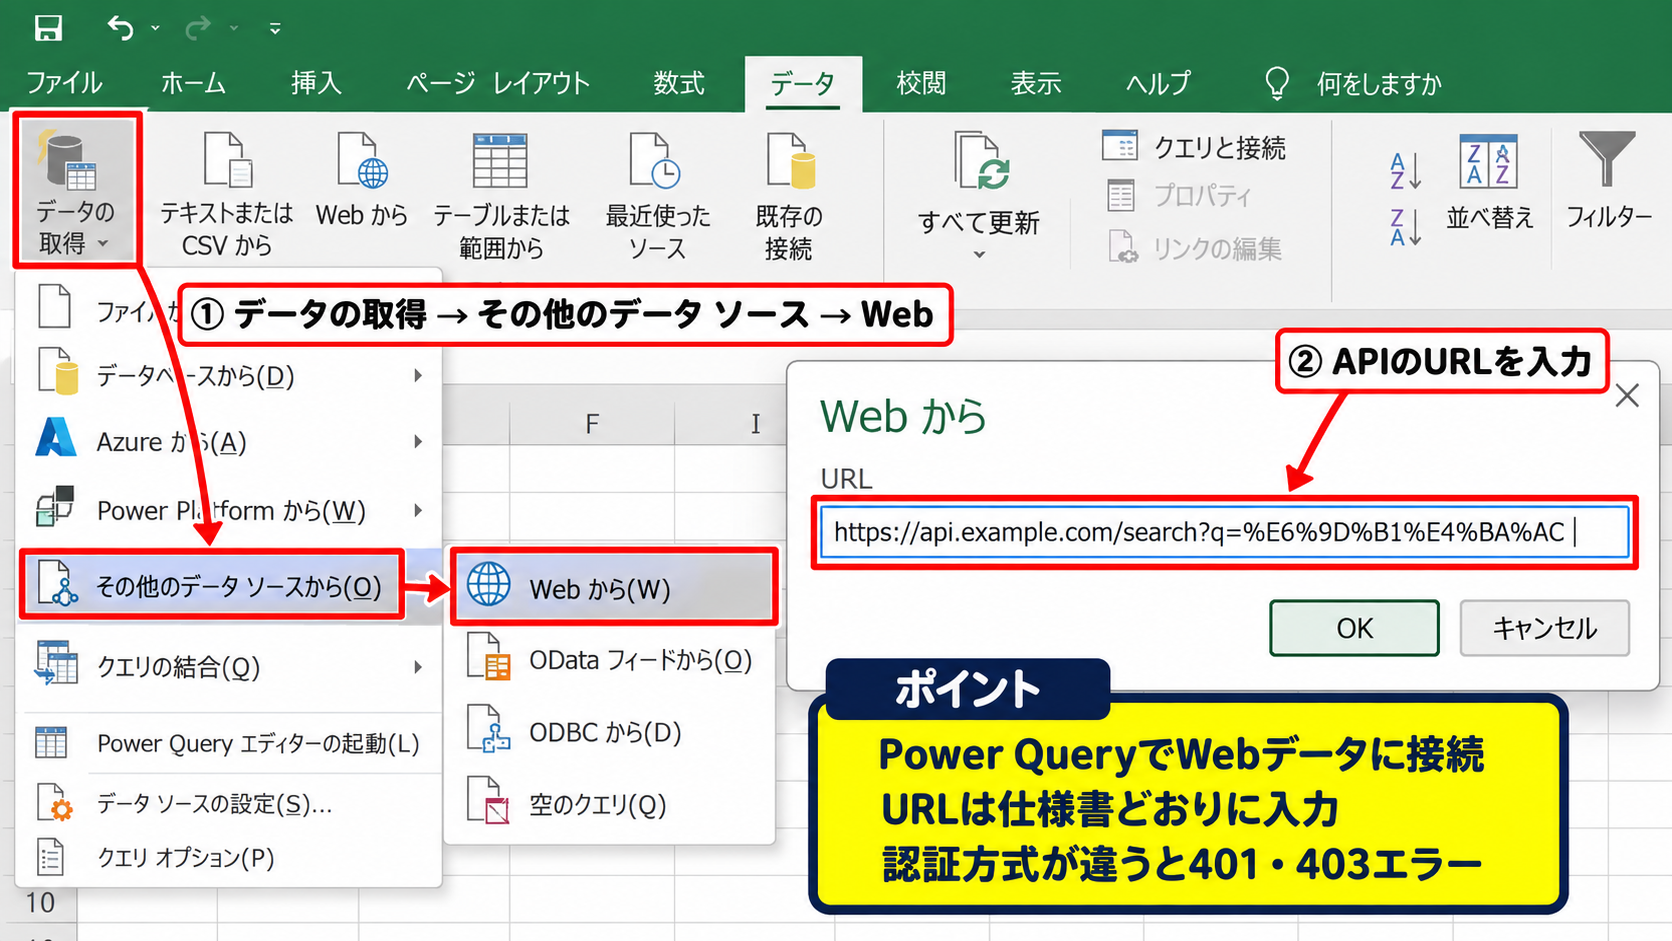Viewport: 1672px width, 941px height.
Task: Click the Undo arrow icon
Action: (x=120, y=28)
